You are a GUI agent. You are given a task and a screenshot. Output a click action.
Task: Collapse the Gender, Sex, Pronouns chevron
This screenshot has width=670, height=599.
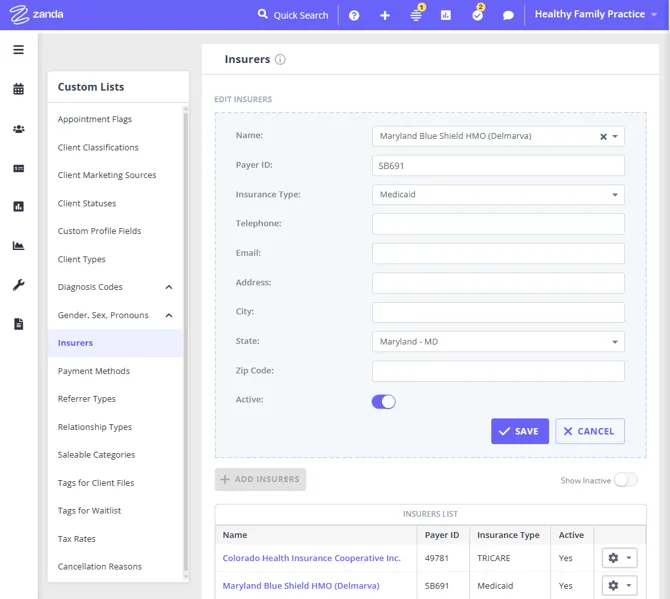tap(169, 315)
